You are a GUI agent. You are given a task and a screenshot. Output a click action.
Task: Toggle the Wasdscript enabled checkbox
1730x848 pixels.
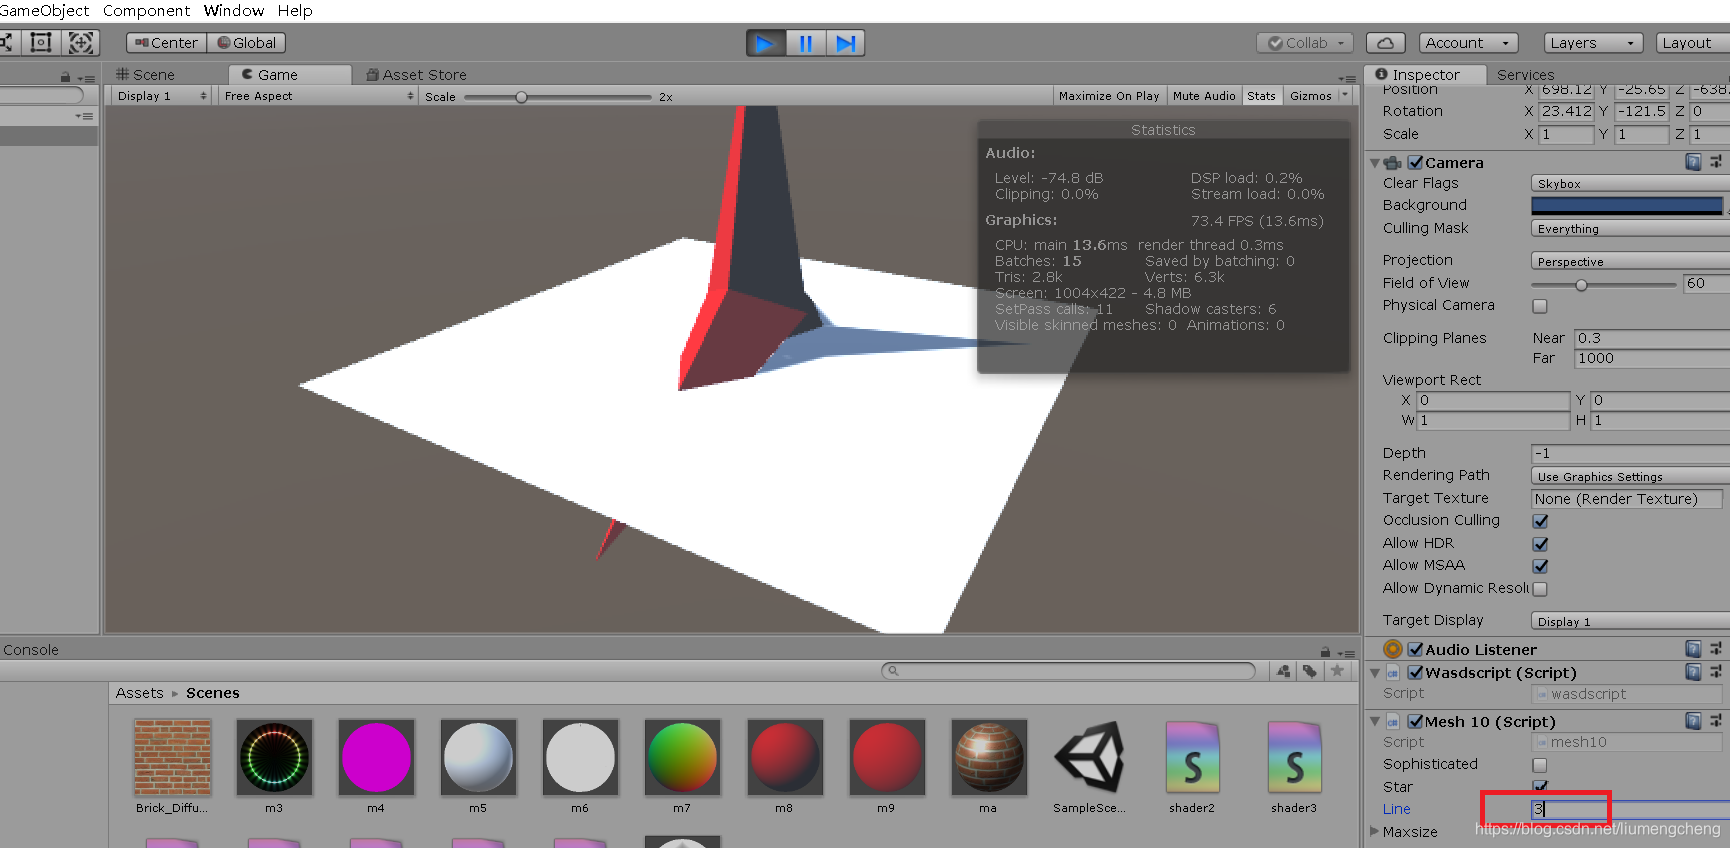point(1416,672)
